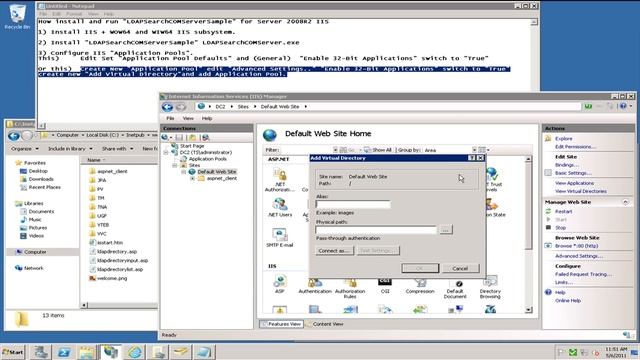
Task: Open the View menu in IIS Manager
Action: click(188, 118)
